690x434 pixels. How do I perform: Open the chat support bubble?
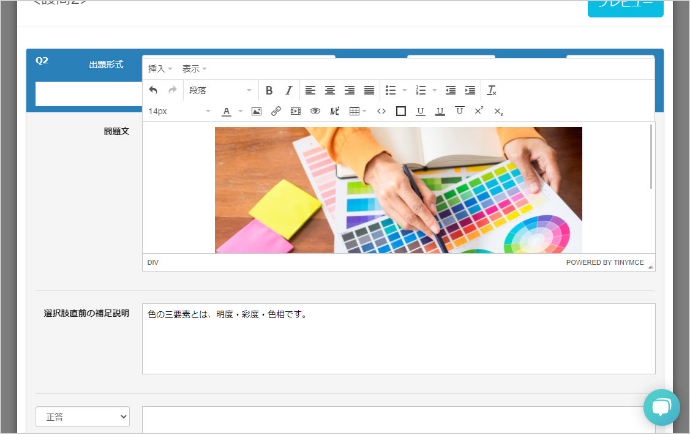point(661,406)
